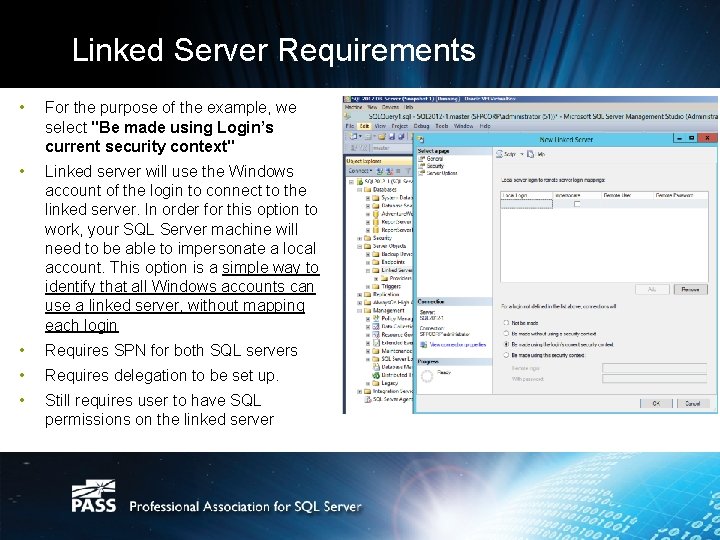Click the Save All icon in SSMS toolbar
This screenshot has height=540, width=720.
tap(401, 136)
